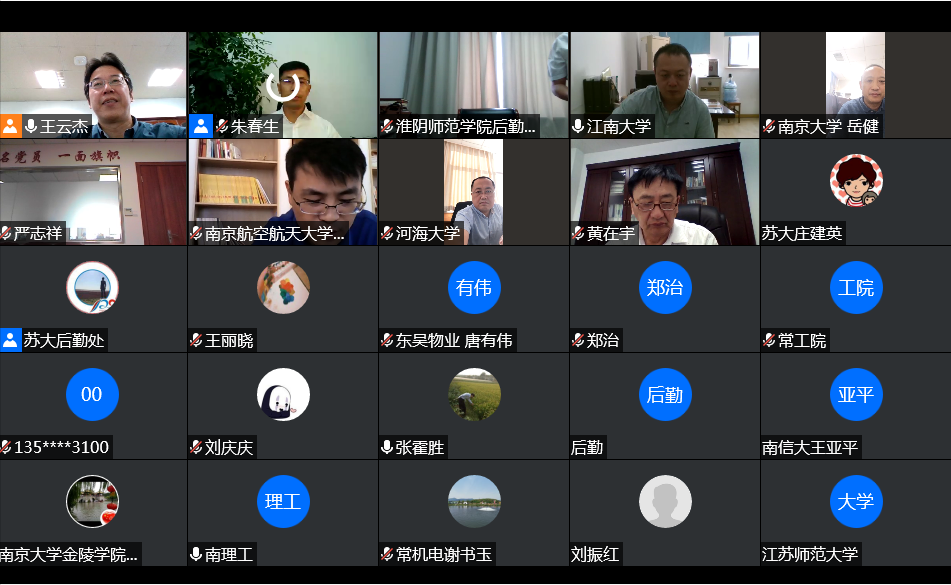The image size is (951, 585).
Task: Click the muted mic icon beside 郑治's name
Action: tap(578, 340)
